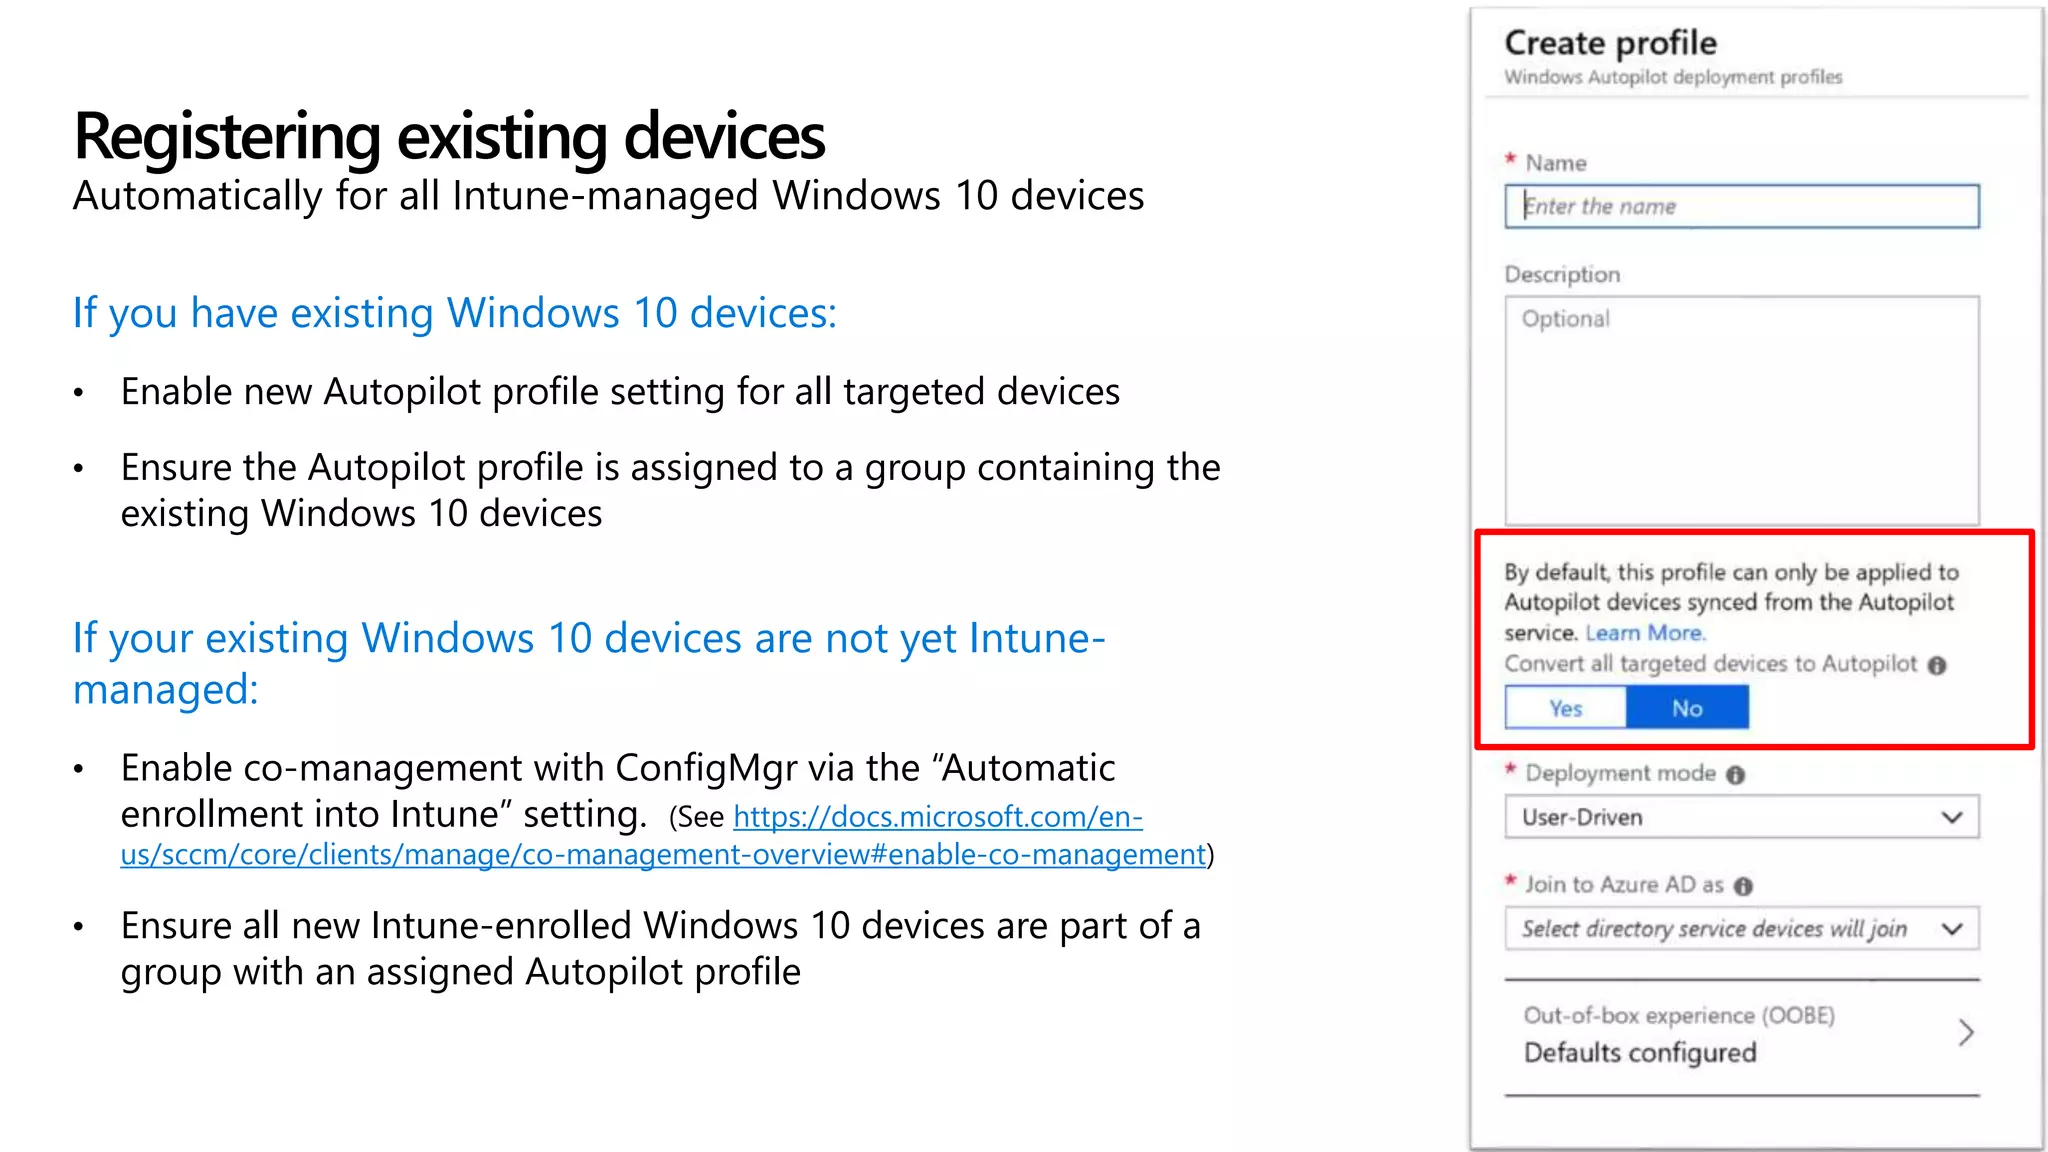Click the profile Name input field
This screenshot has width=2048, height=1152.
pos(1742,206)
